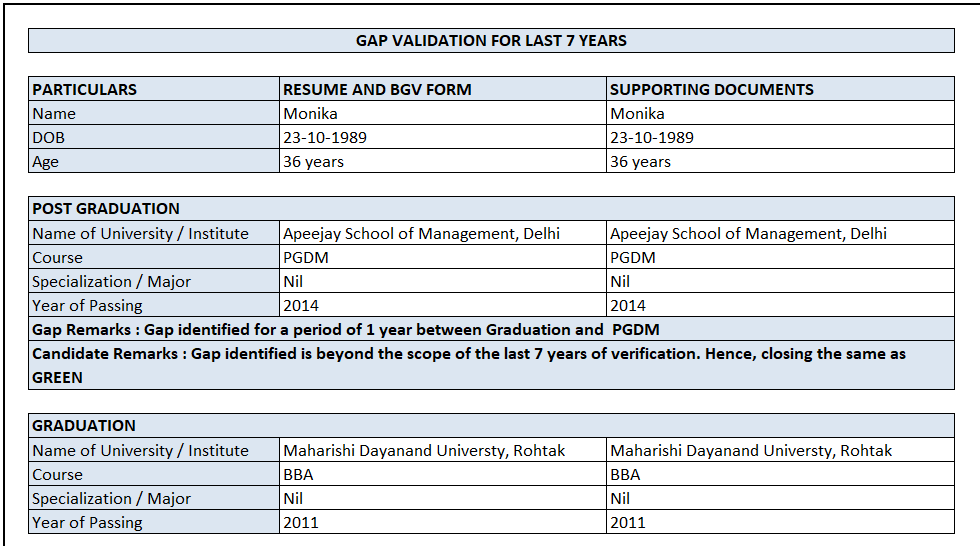
Task: Click the GAP VALIDATION FOR LAST 7 YEARS title
Action: [x=491, y=41]
